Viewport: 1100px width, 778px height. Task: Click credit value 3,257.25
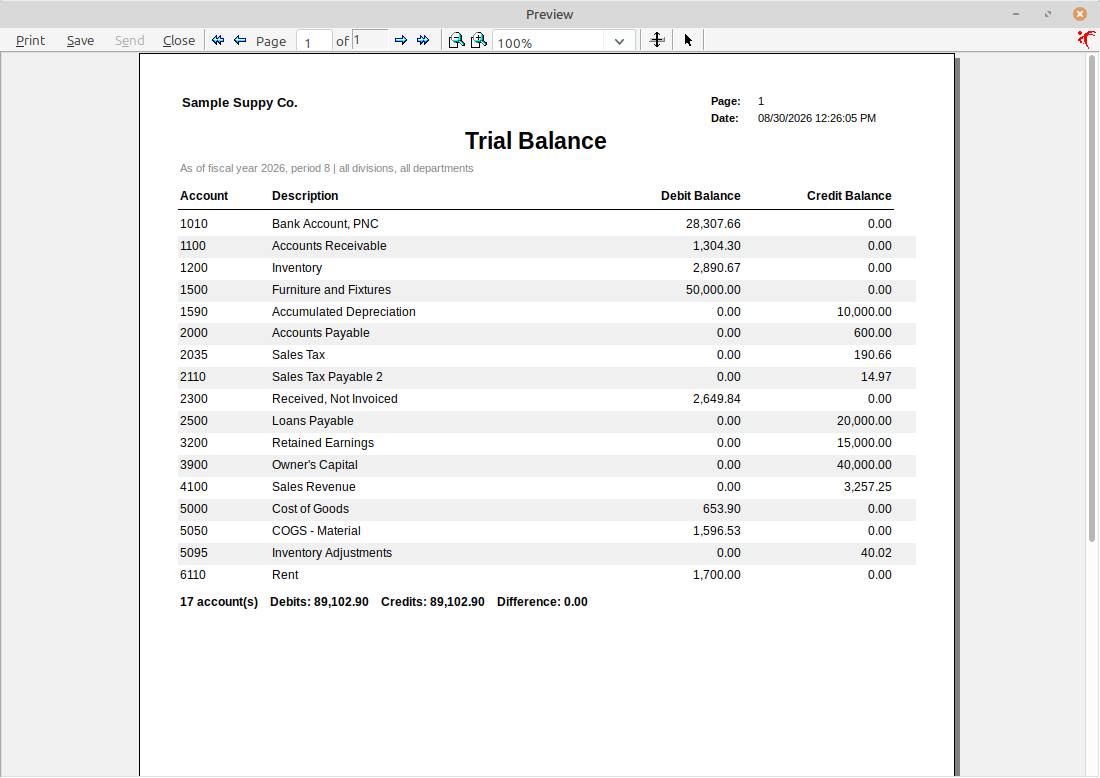(x=868, y=487)
